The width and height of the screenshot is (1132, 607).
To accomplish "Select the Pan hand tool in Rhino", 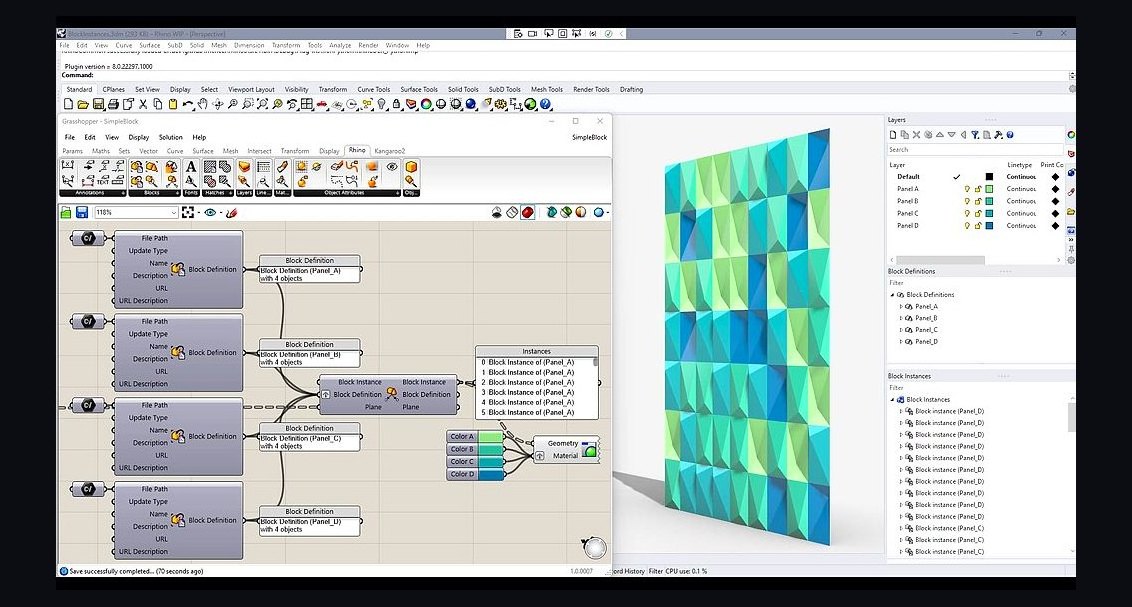I will click(x=203, y=105).
